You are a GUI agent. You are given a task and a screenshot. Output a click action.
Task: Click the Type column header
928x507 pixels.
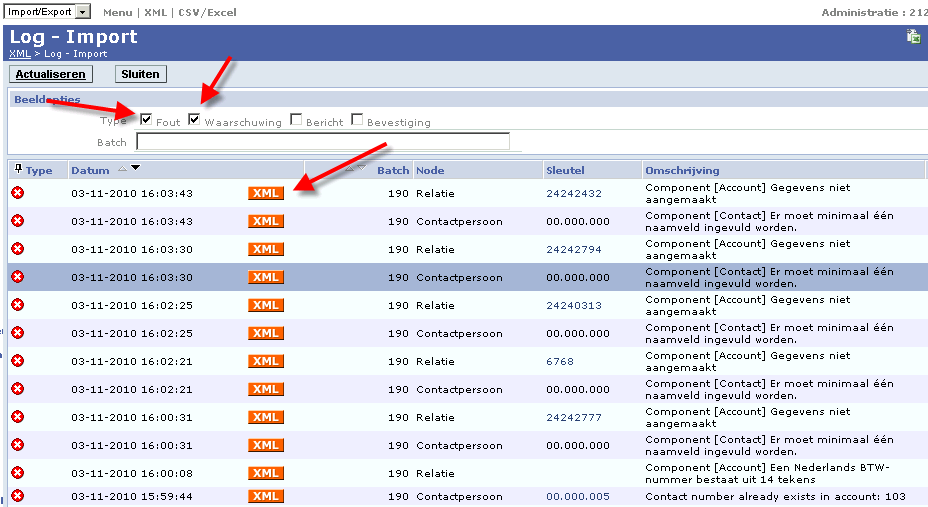(39, 170)
